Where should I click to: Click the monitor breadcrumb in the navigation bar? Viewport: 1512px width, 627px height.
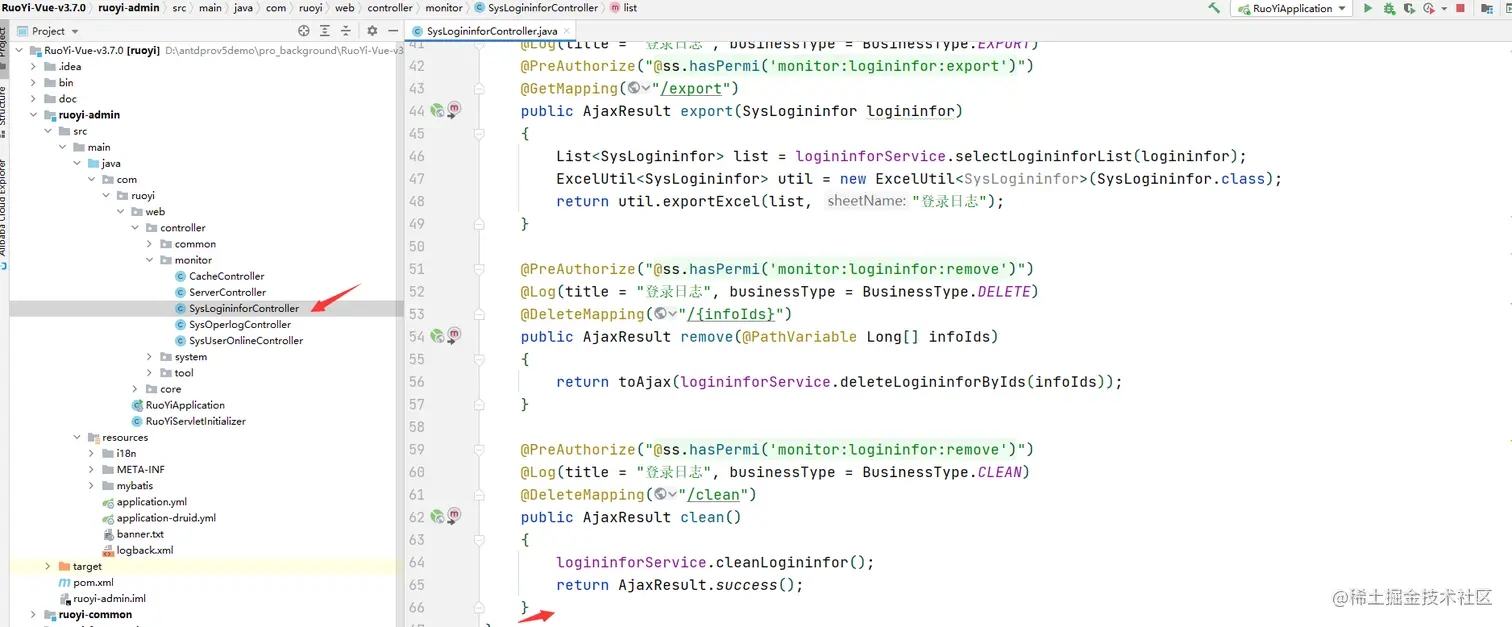pos(444,7)
